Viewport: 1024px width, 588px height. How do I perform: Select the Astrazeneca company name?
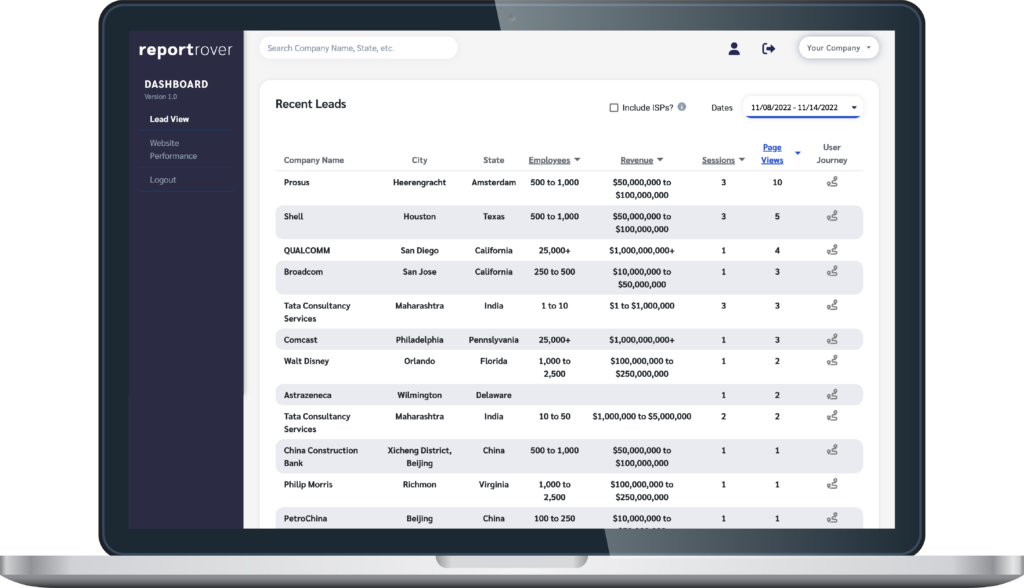tap(308, 395)
